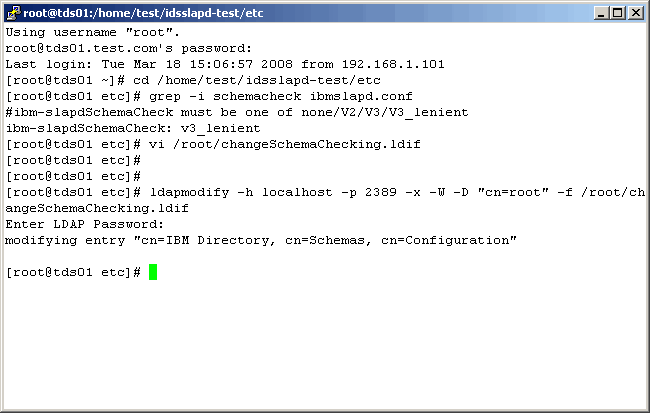650x413 pixels.
Task: Maximize the terminal window
Action: pyautogui.click(x=617, y=13)
